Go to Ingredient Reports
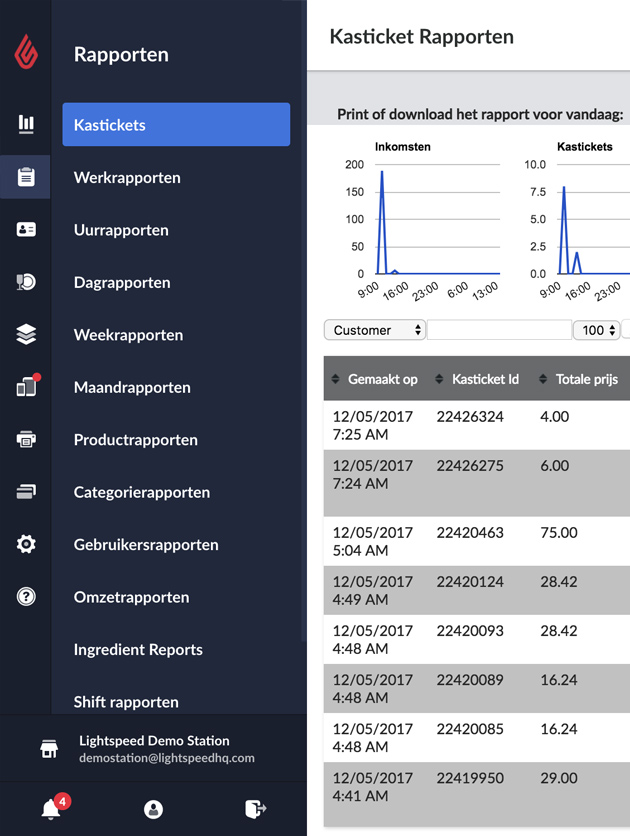 (138, 649)
